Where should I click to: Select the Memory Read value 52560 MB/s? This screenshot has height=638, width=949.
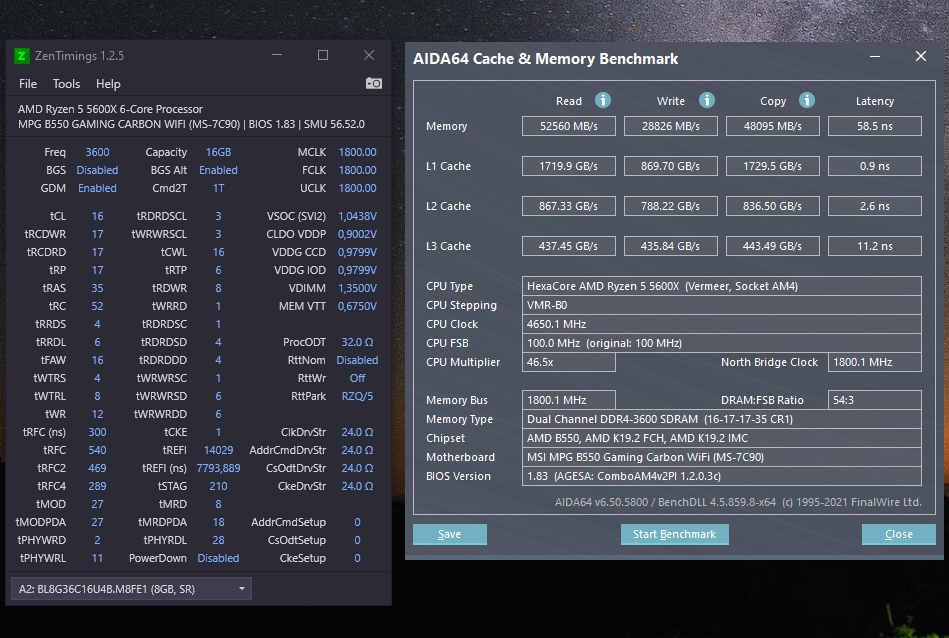(x=569, y=126)
